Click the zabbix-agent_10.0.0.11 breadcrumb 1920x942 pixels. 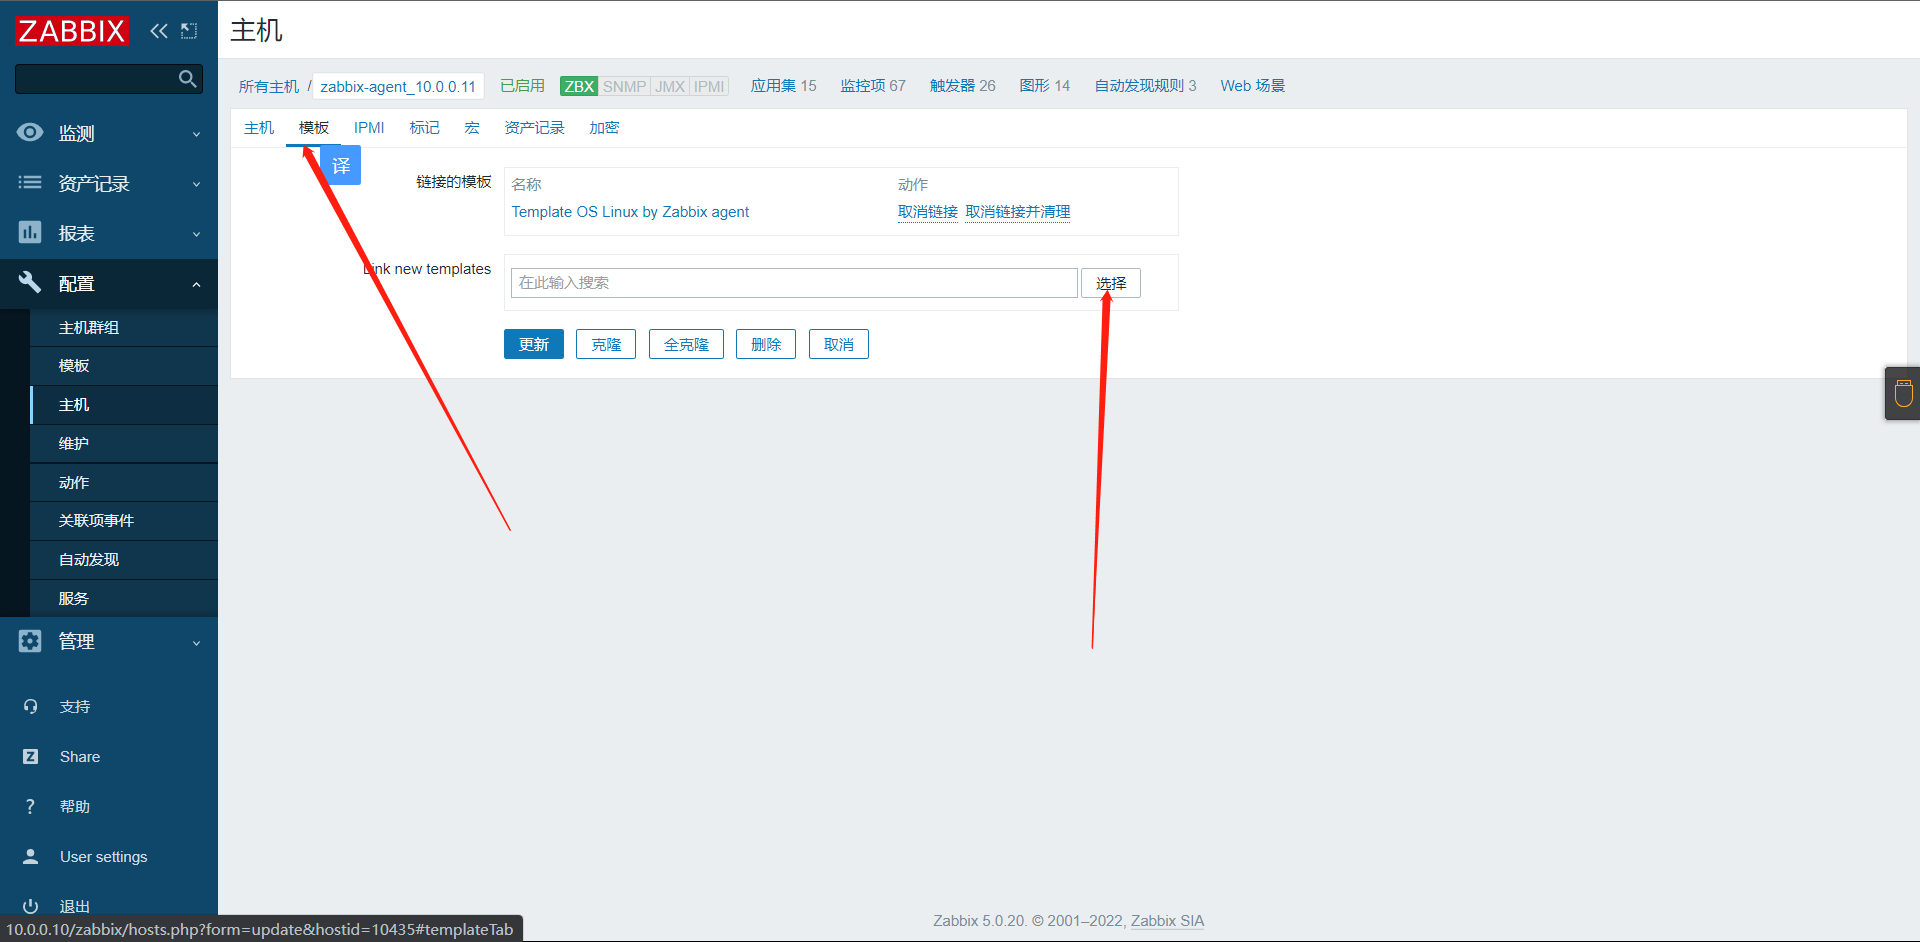[x=398, y=87]
